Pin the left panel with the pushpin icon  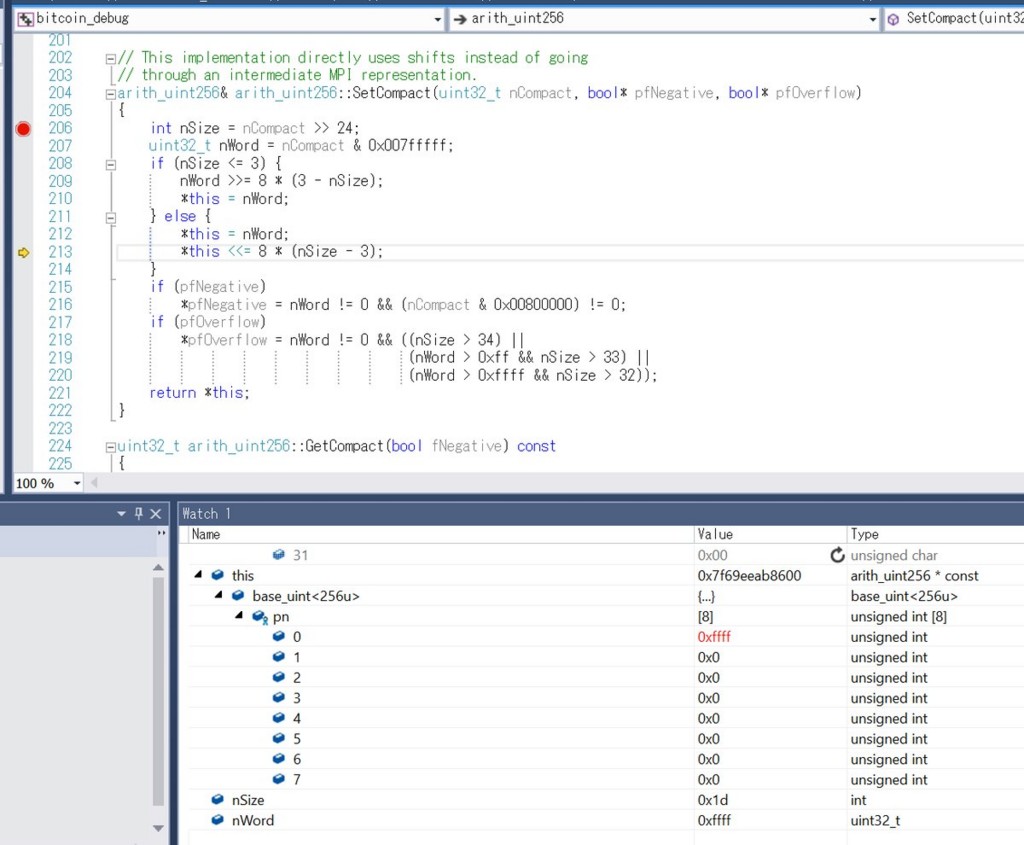point(138,514)
